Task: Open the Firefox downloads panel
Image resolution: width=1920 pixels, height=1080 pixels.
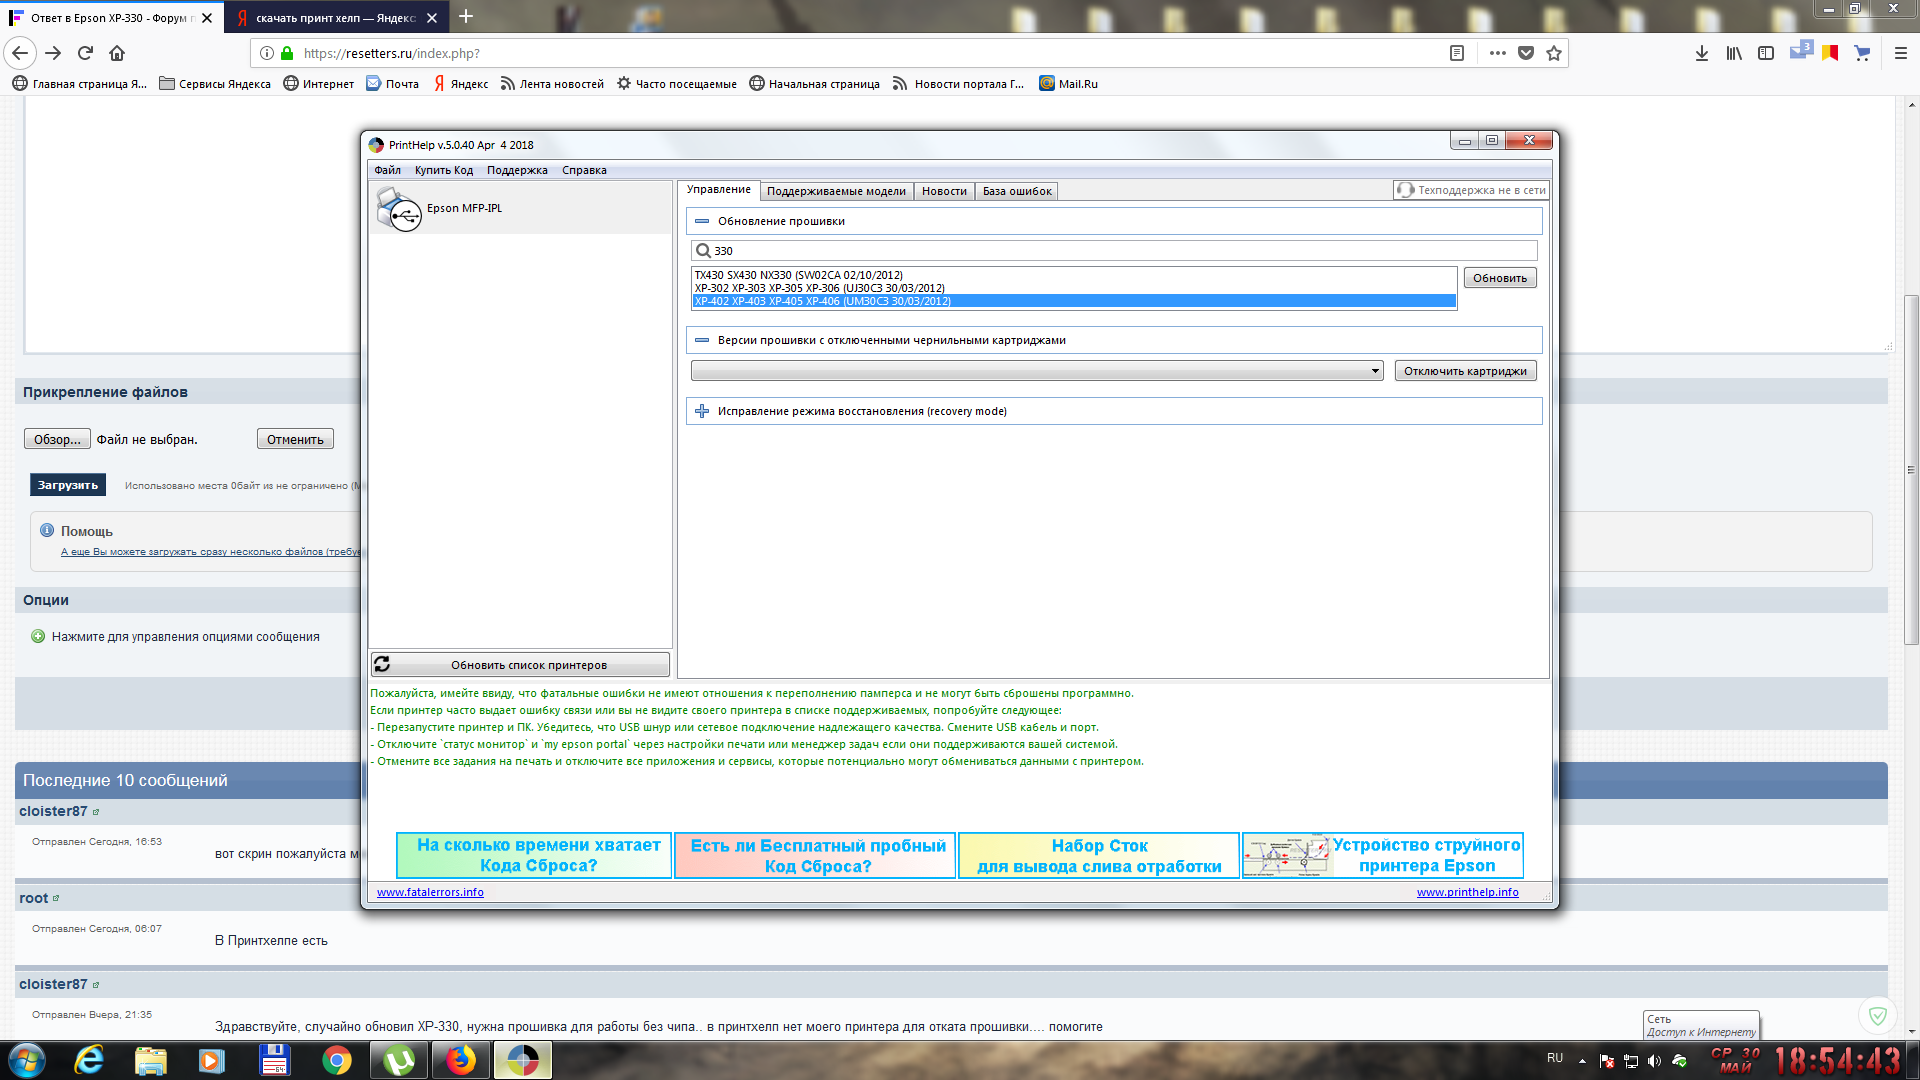Action: coord(1702,53)
